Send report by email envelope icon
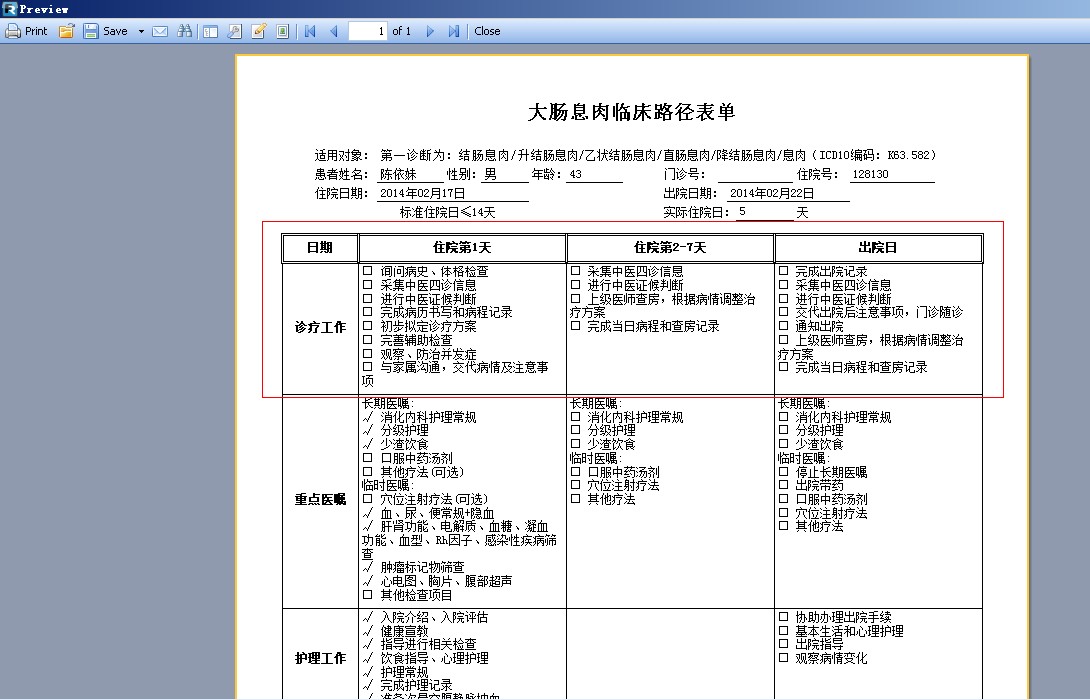Image resolution: width=1090 pixels, height=700 pixels. click(160, 31)
